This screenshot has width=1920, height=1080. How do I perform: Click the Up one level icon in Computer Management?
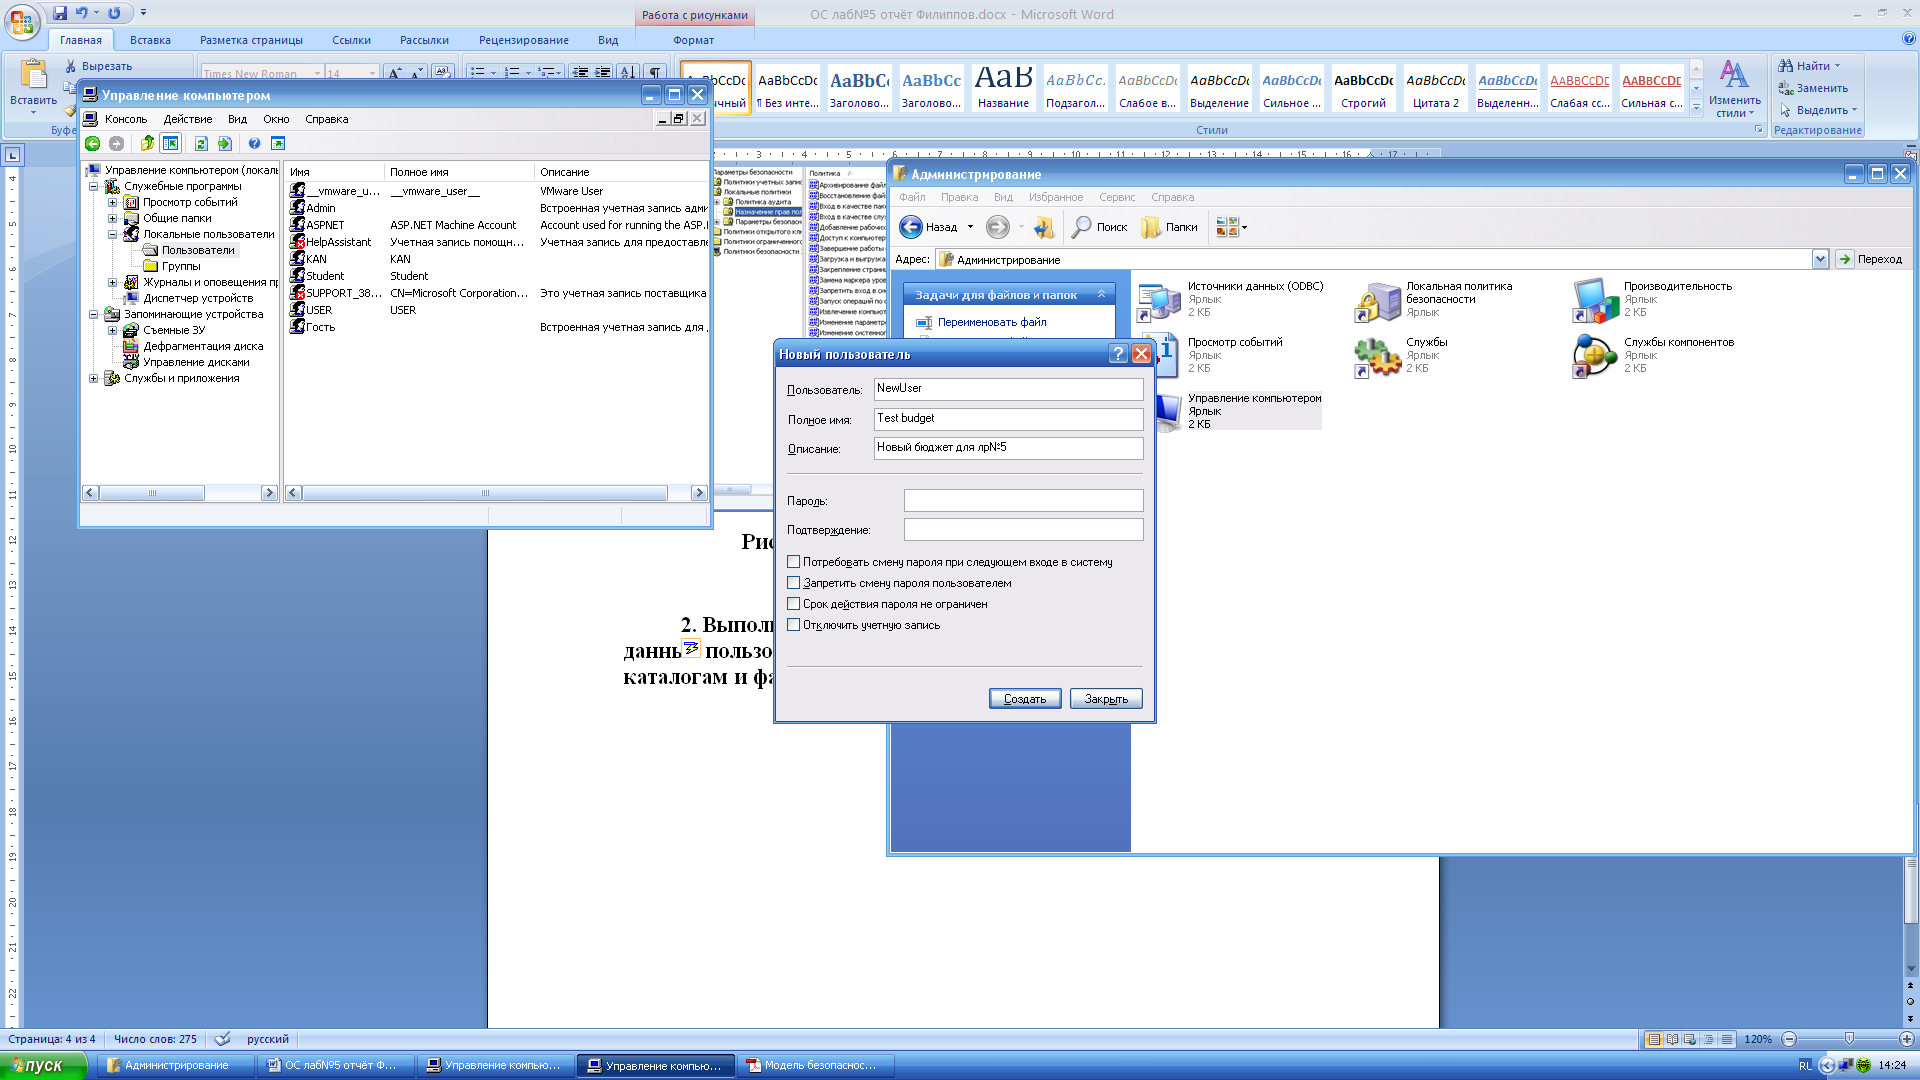pos(147,144)
